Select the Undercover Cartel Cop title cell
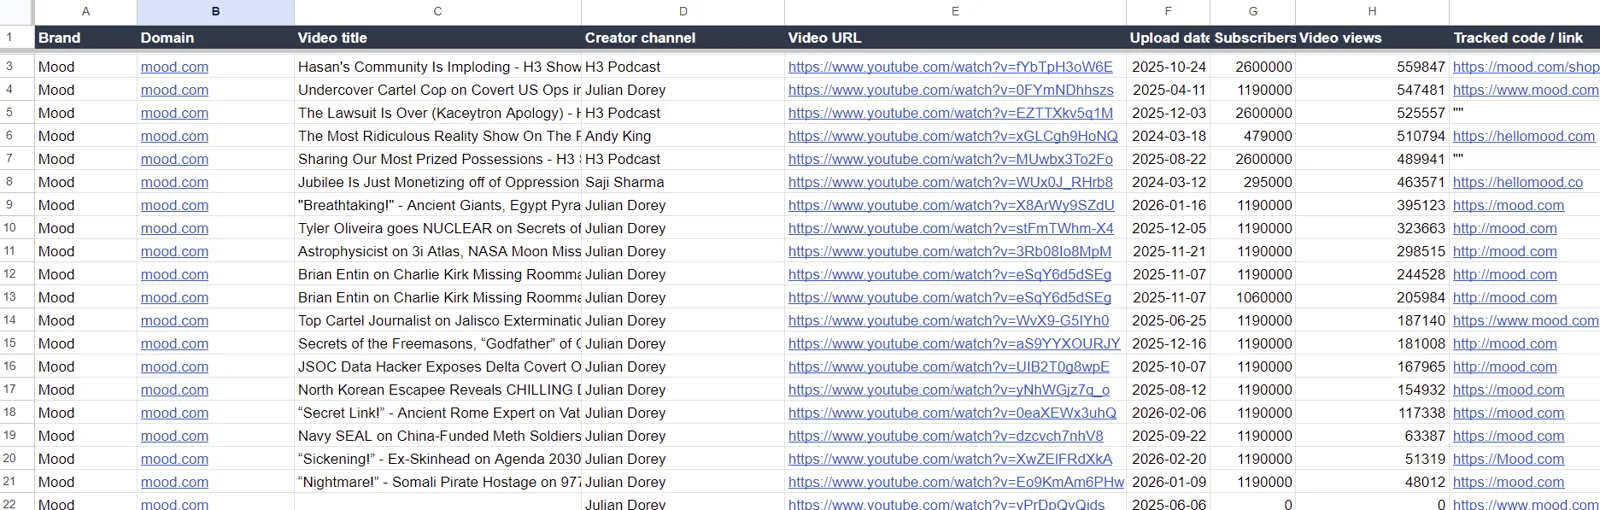This screenshot has width=1600, height=510. pyautogui.click(x=438, y=90)
